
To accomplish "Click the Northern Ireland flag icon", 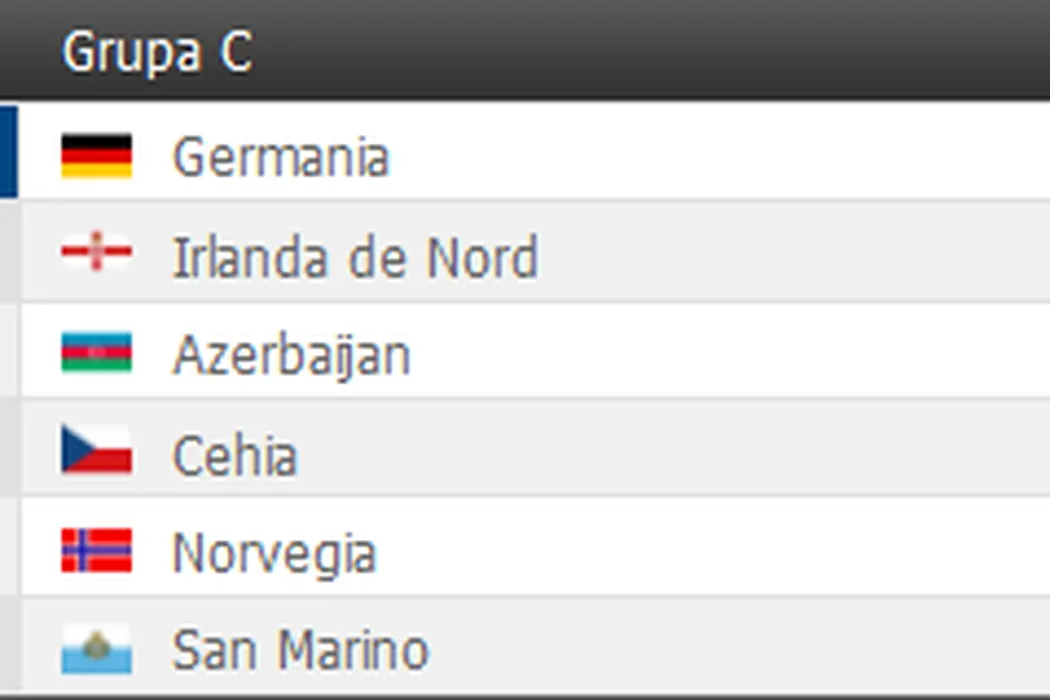I will [x=96, y=253].
